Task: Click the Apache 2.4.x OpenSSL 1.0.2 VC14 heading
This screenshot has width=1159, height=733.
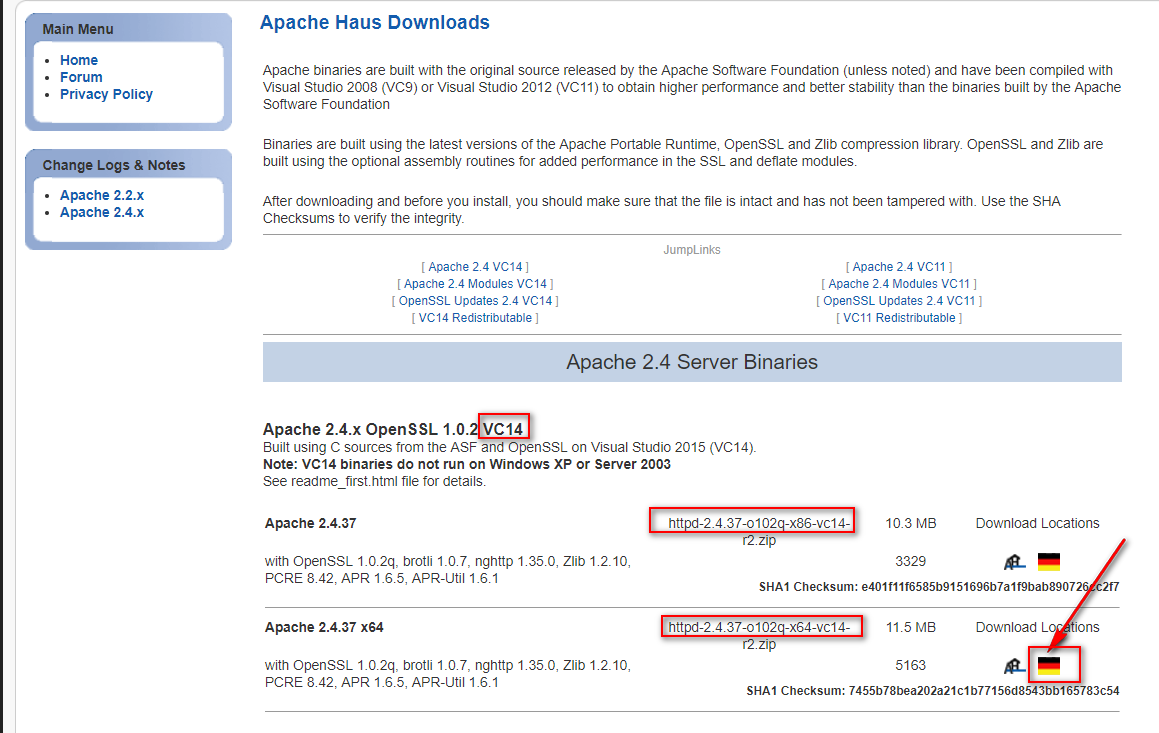Action: [x=393, y=429]
